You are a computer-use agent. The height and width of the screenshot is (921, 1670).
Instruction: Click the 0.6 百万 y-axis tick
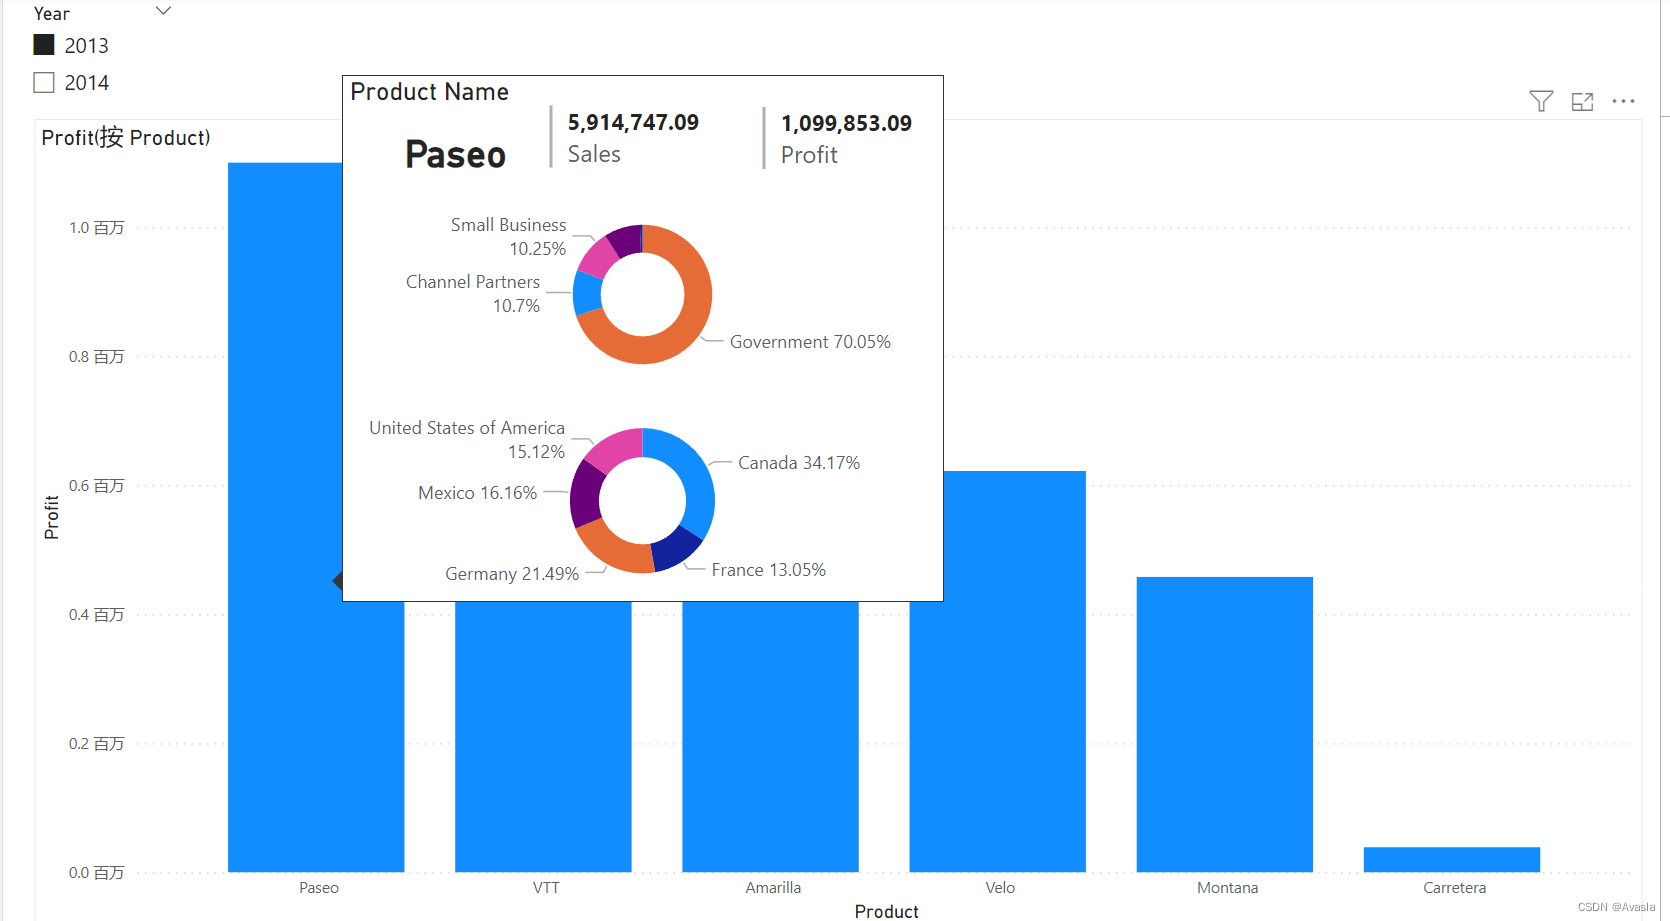(x=96, y=486)
